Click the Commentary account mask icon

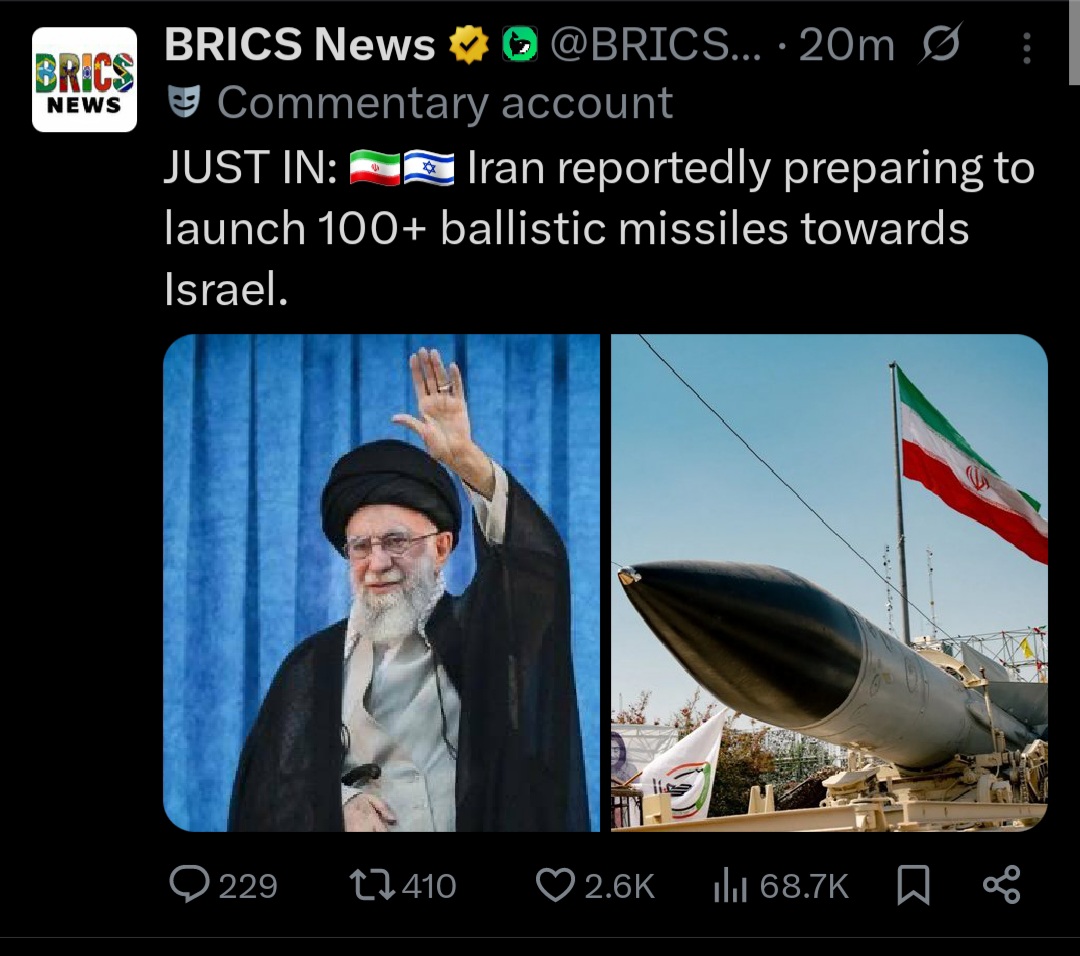(185, 101)
